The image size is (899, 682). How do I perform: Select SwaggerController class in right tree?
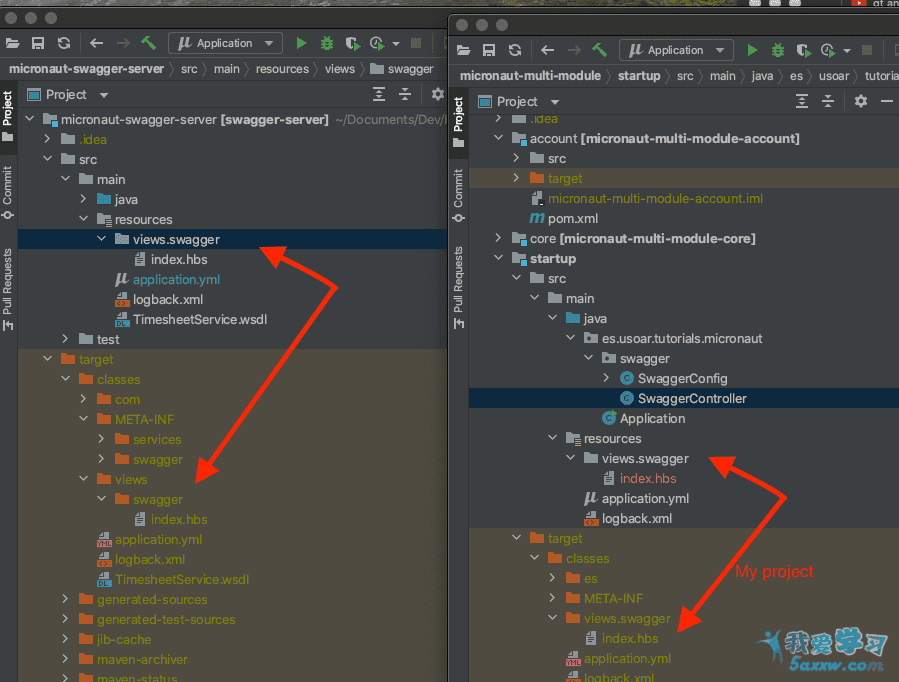coord(692,398)
